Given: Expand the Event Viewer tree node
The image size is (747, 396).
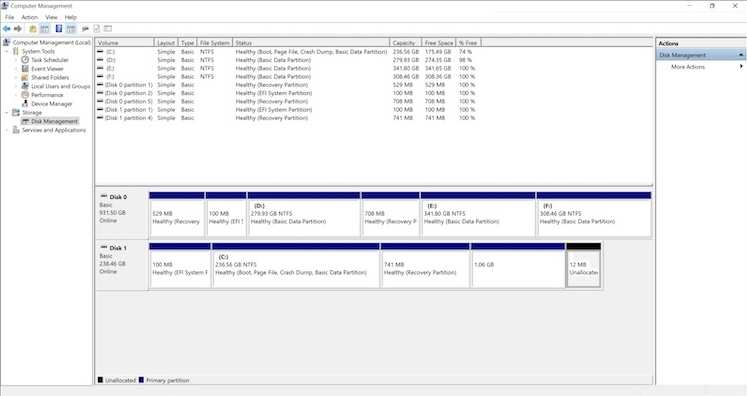Looking at the screenshot, I should [x=16, y=69].
